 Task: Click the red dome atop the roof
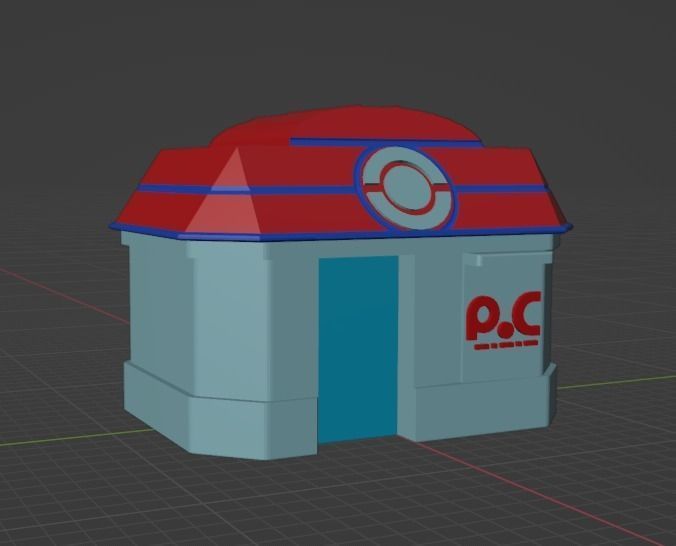click(x=345, y=125)
